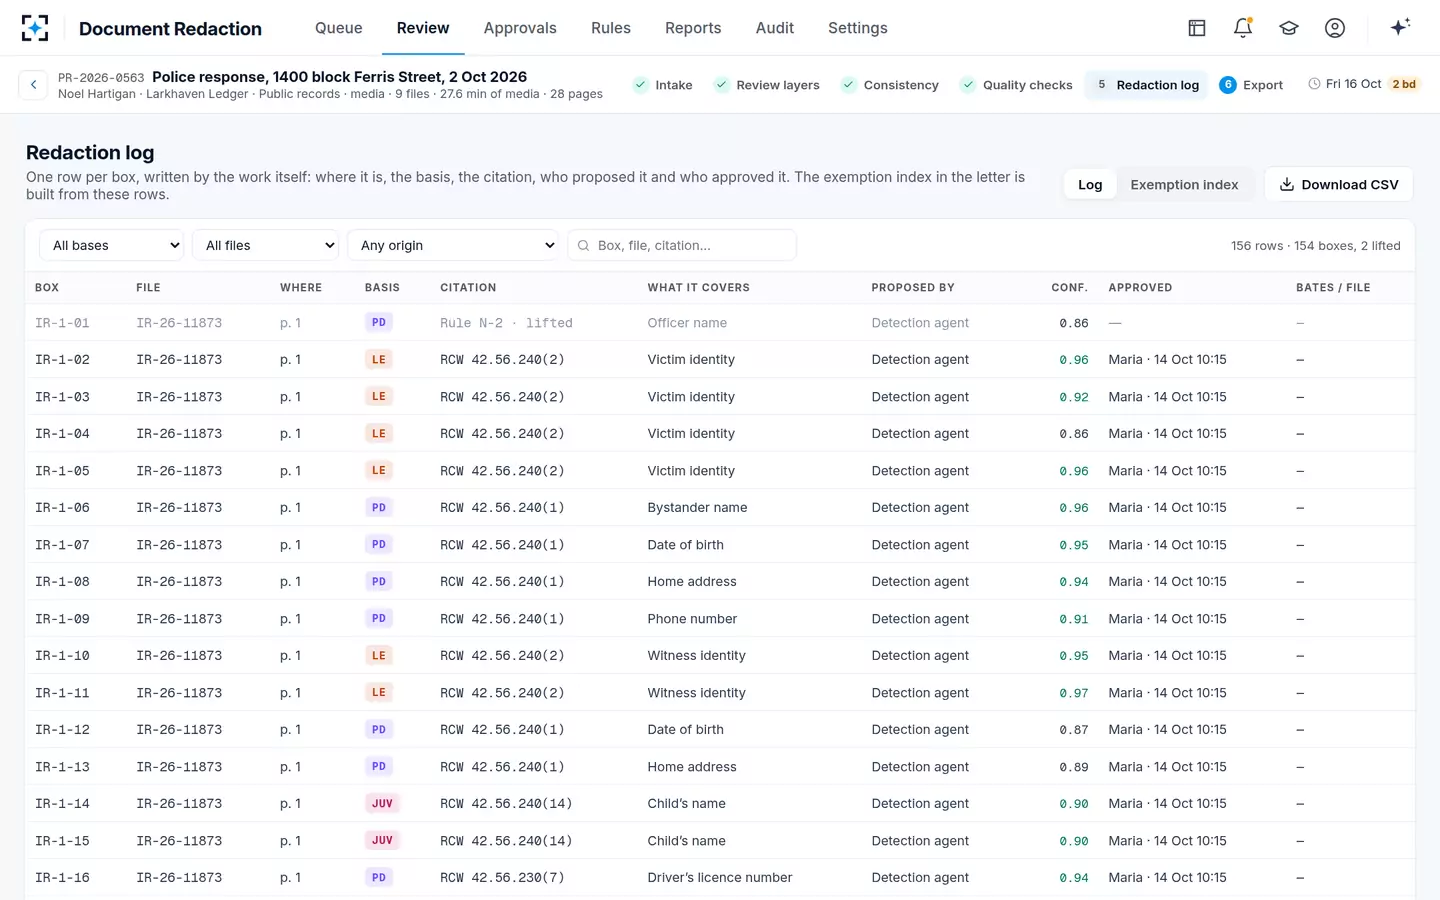
Task: Go to the Intake step
Action: click(x=663, y=85)
